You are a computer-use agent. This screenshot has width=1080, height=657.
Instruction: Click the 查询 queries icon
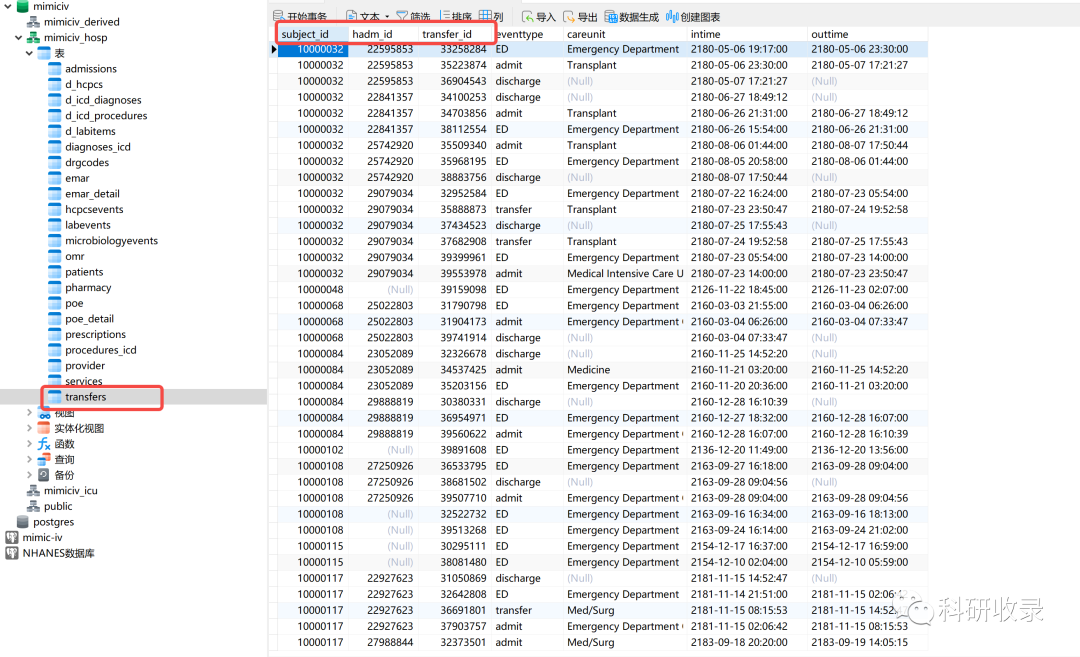[x=44, y=459]
